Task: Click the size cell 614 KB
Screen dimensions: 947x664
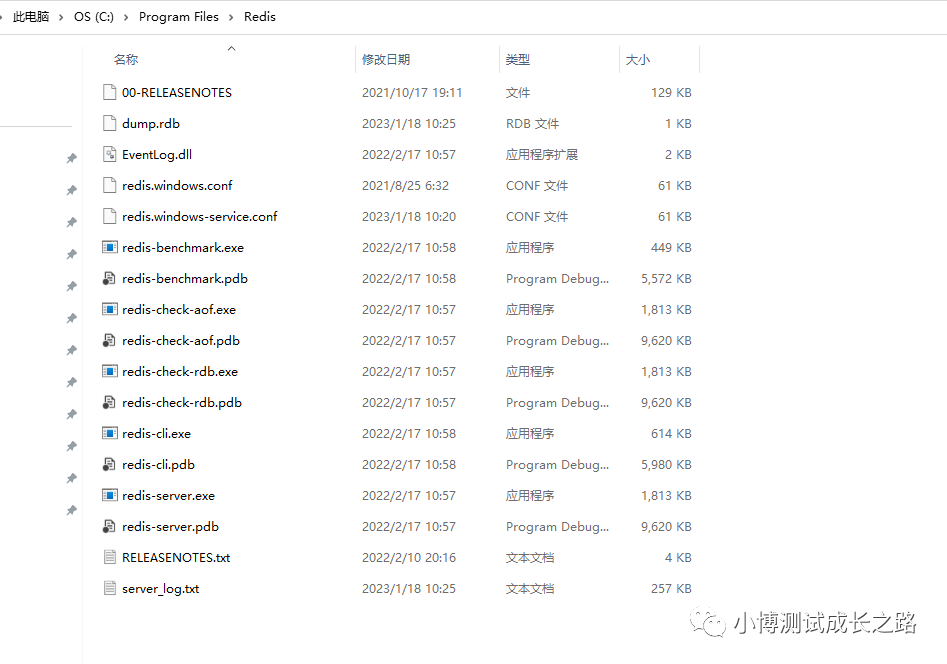Action: point(671,433)
